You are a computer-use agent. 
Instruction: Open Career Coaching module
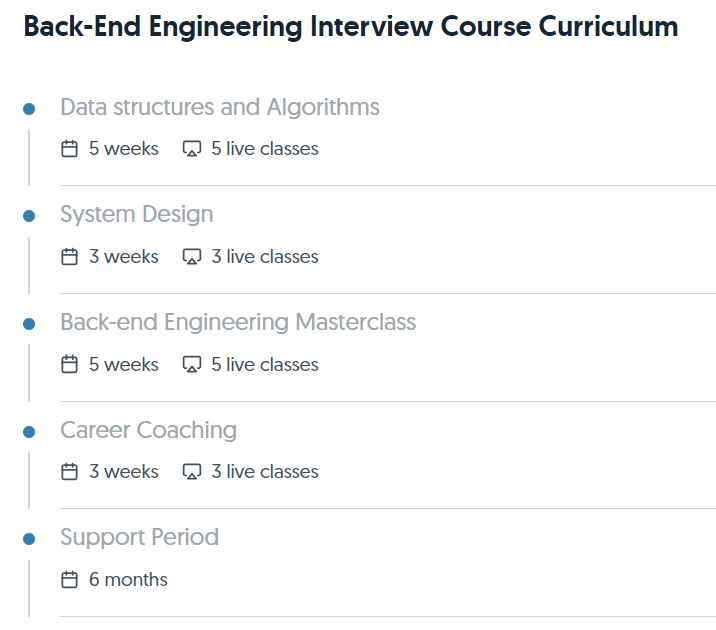(x=148, y=430)
